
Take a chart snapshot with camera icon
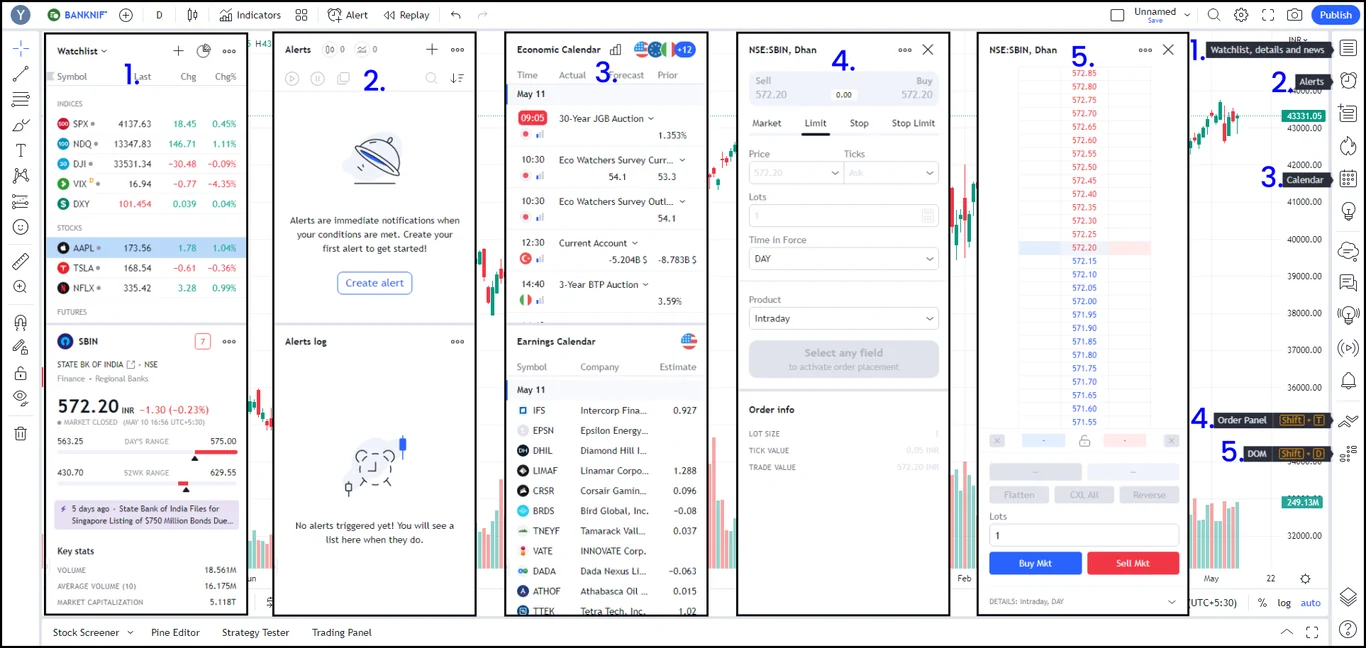click(1295, 15)
